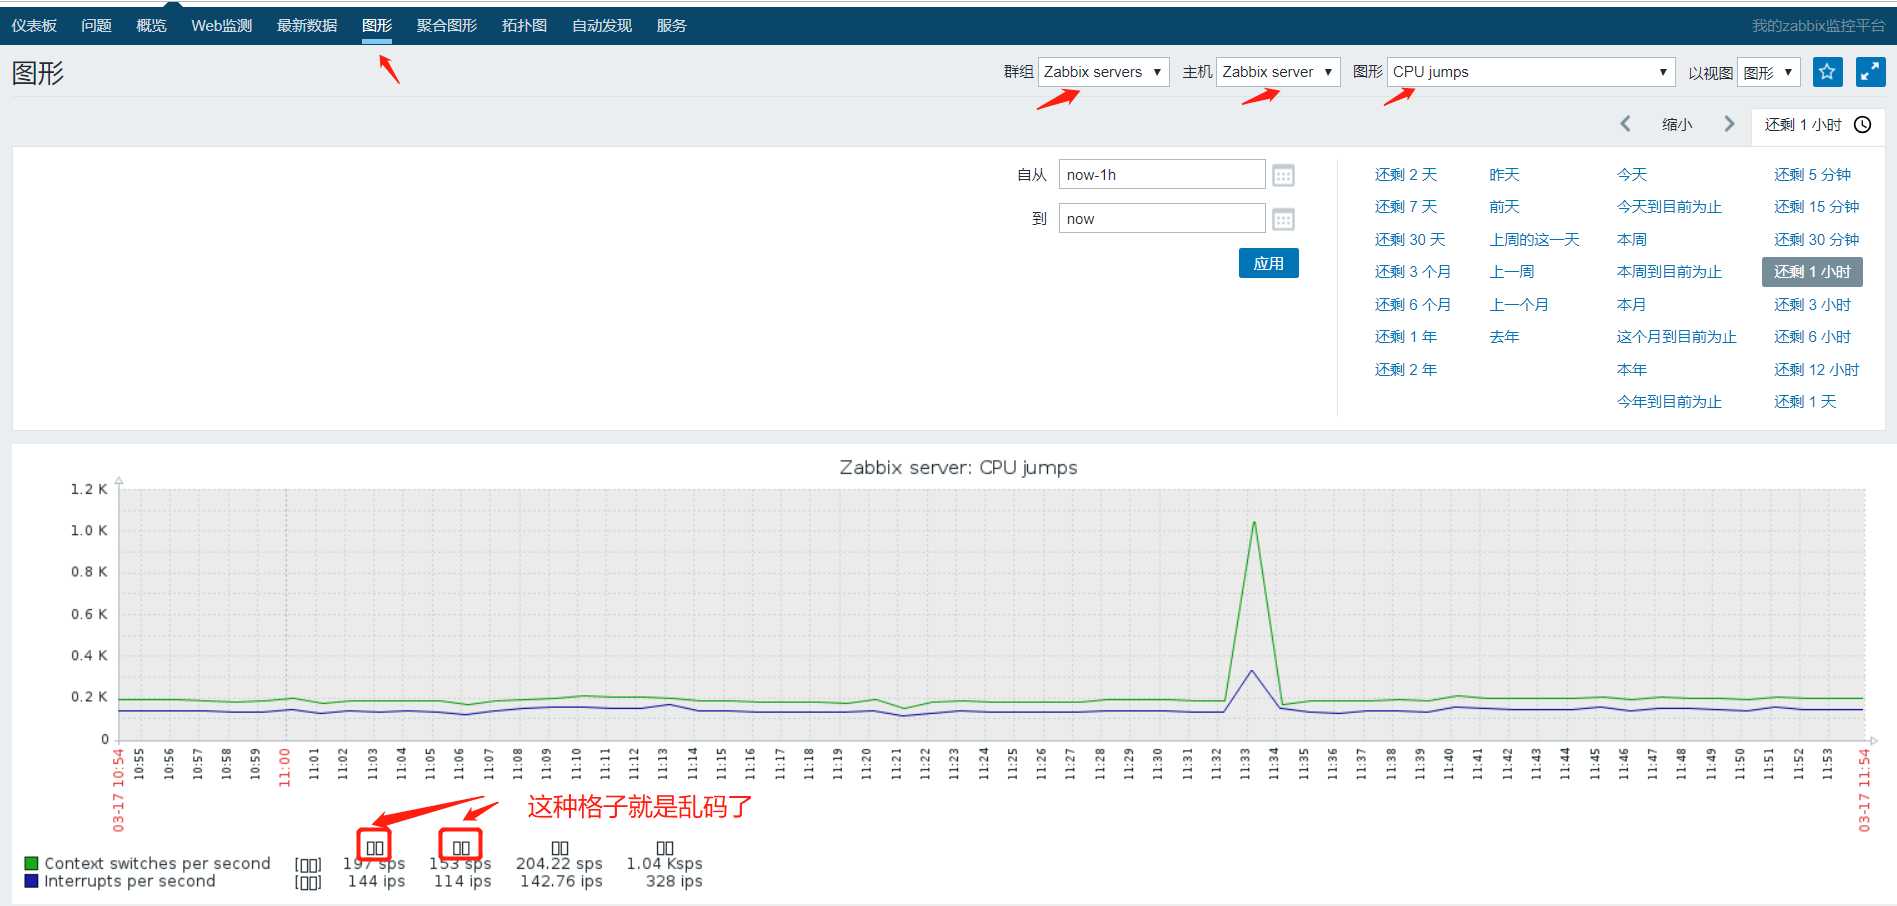Viewport: 1897px width, 906px height.
Task: Select 还剩 1 年 time range
Action: point(1406,336)
